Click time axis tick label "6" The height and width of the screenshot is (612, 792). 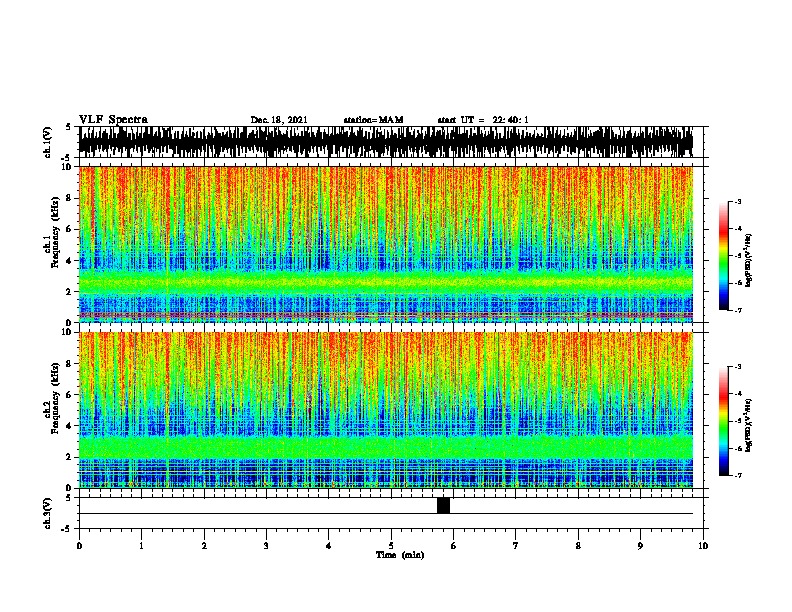click(453, 546)
